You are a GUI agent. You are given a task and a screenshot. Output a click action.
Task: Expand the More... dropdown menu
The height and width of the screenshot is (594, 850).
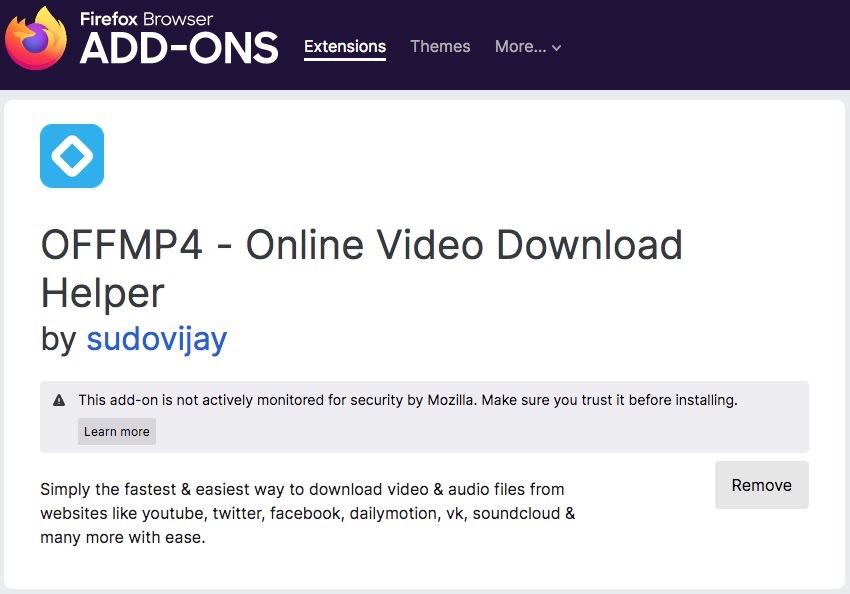527,47
